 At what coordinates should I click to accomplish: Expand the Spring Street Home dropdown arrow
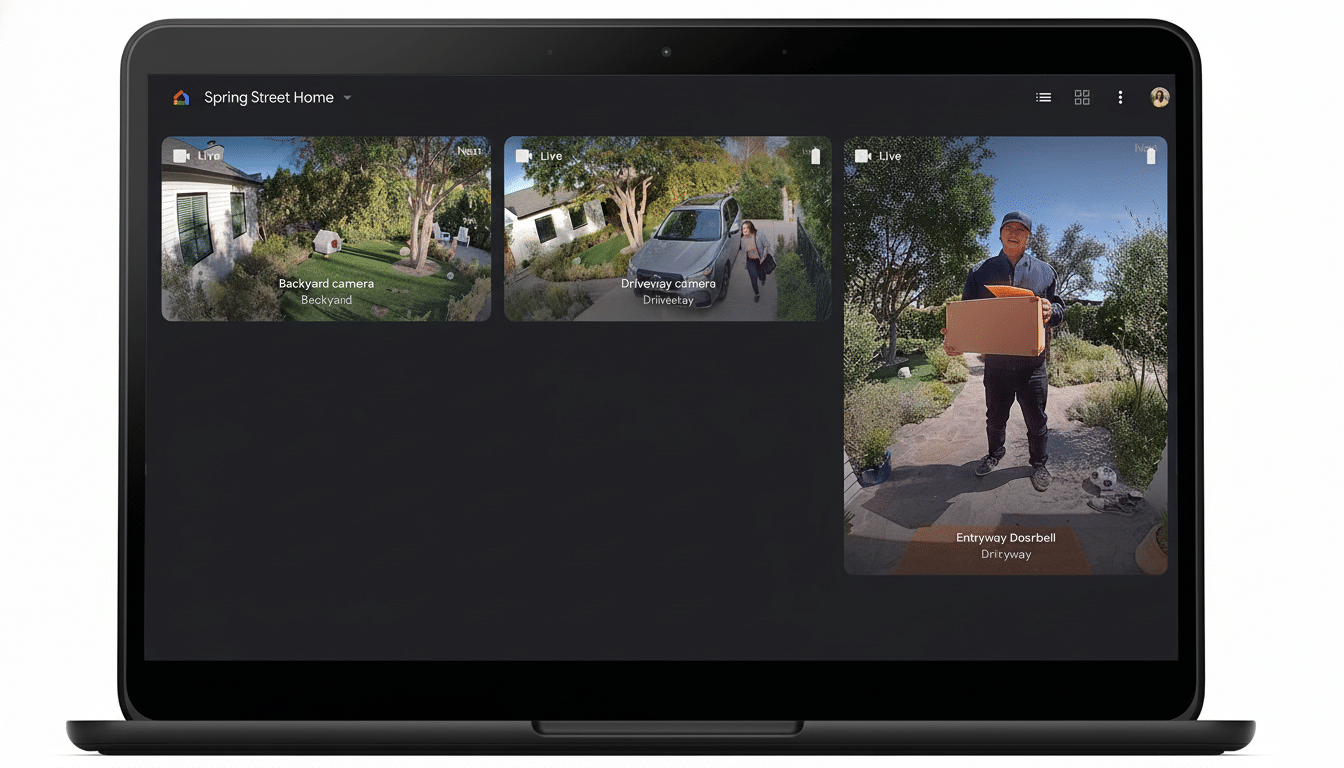347,97
